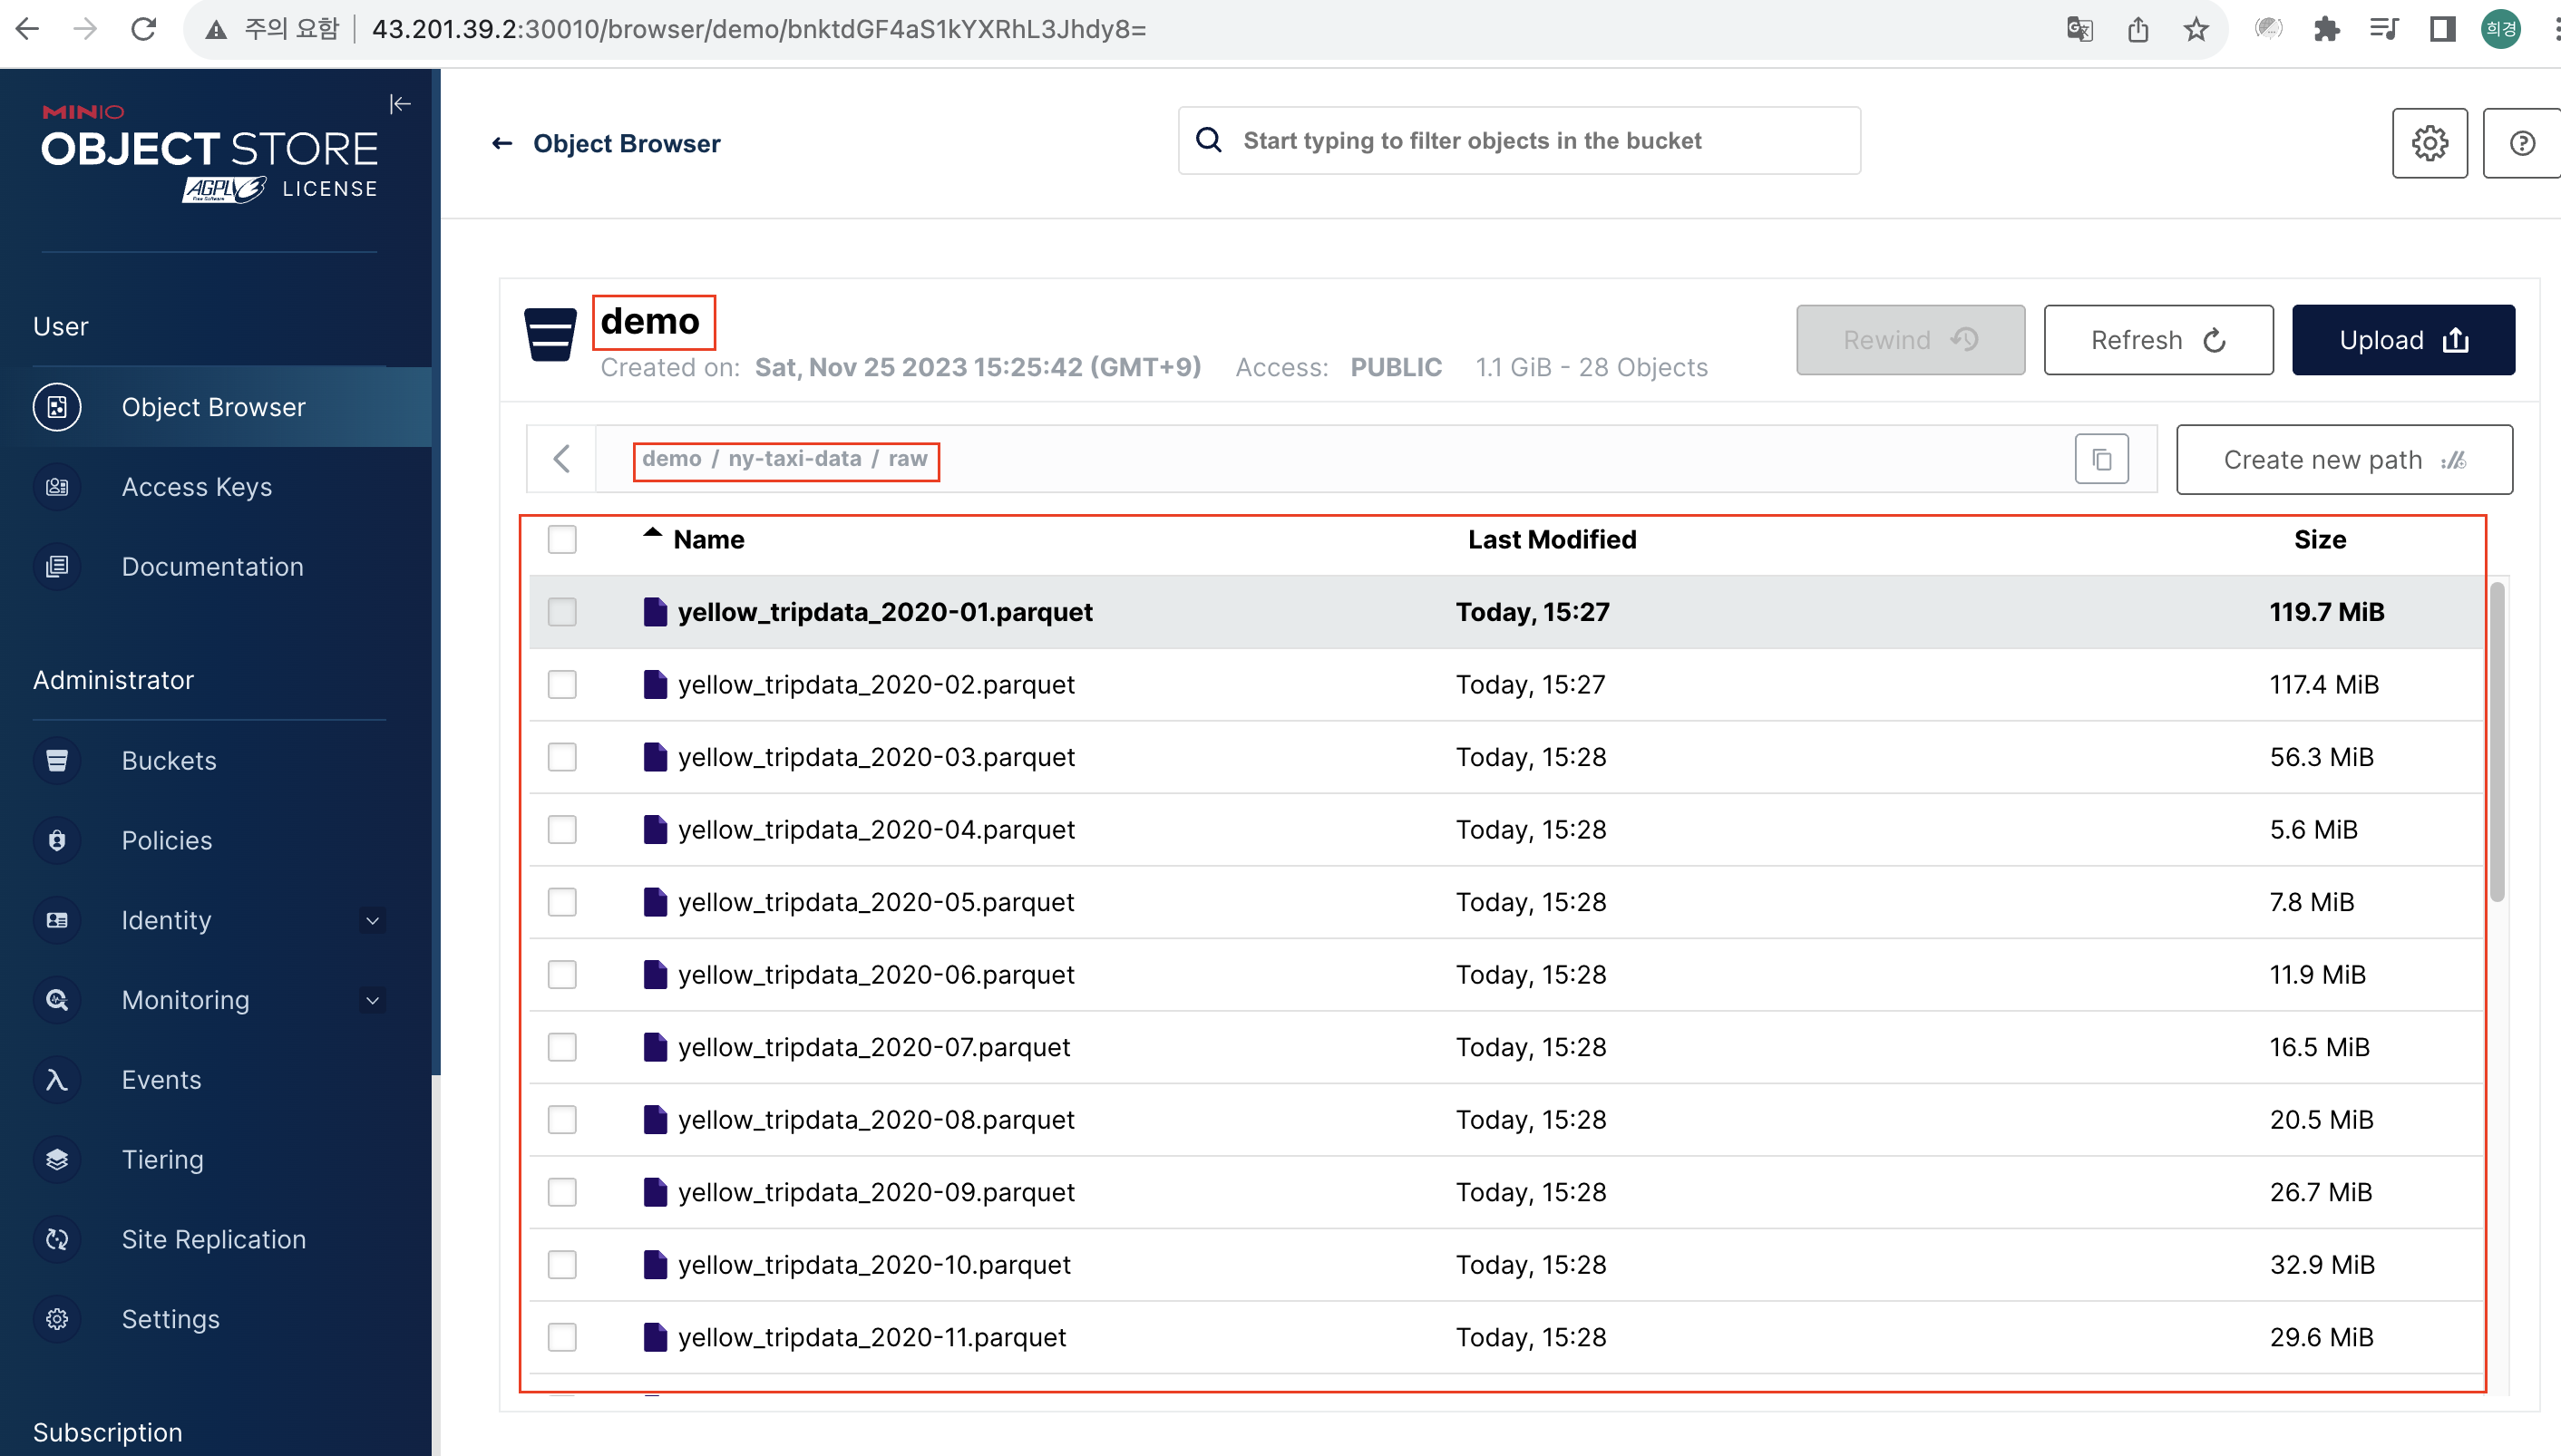Sort objects by Name column arrow
This screenshot has width=2561, height=1456.
pyautogui.click(x=652, y=534)
